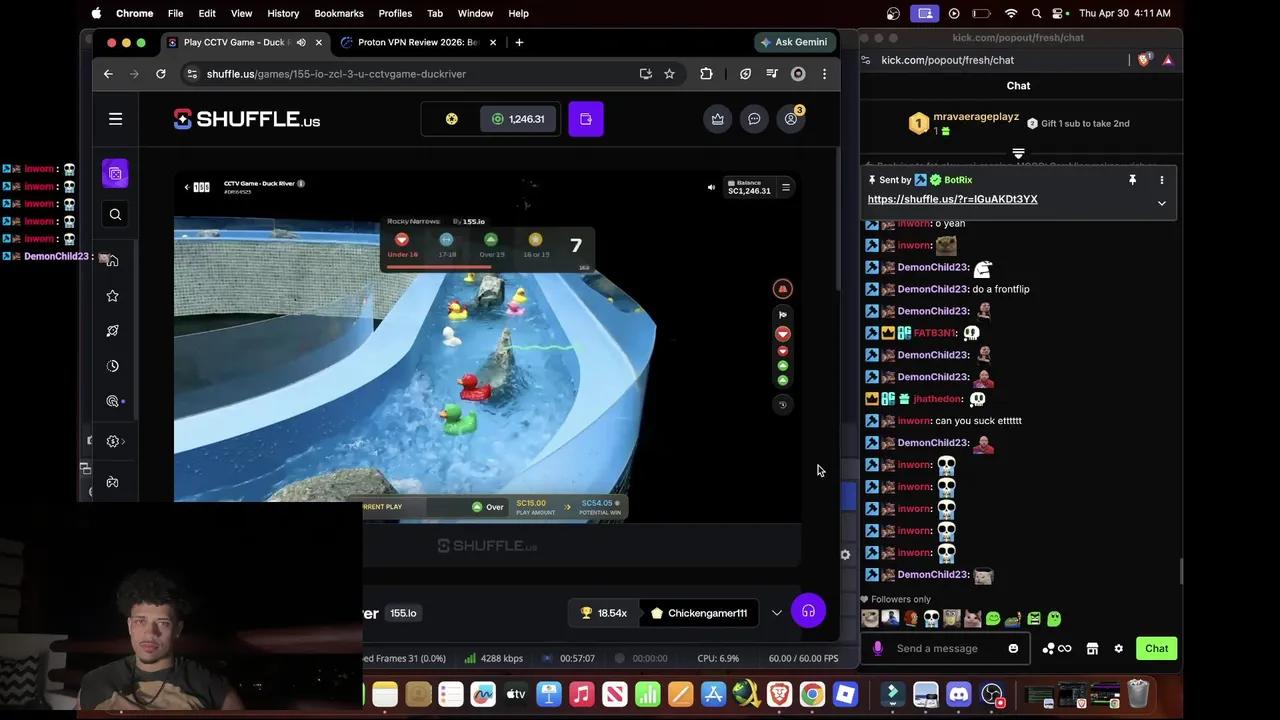Screen dimensions: 1280x720
Task: Click the Ask Gemini button
Action: (x=794, y=42)
